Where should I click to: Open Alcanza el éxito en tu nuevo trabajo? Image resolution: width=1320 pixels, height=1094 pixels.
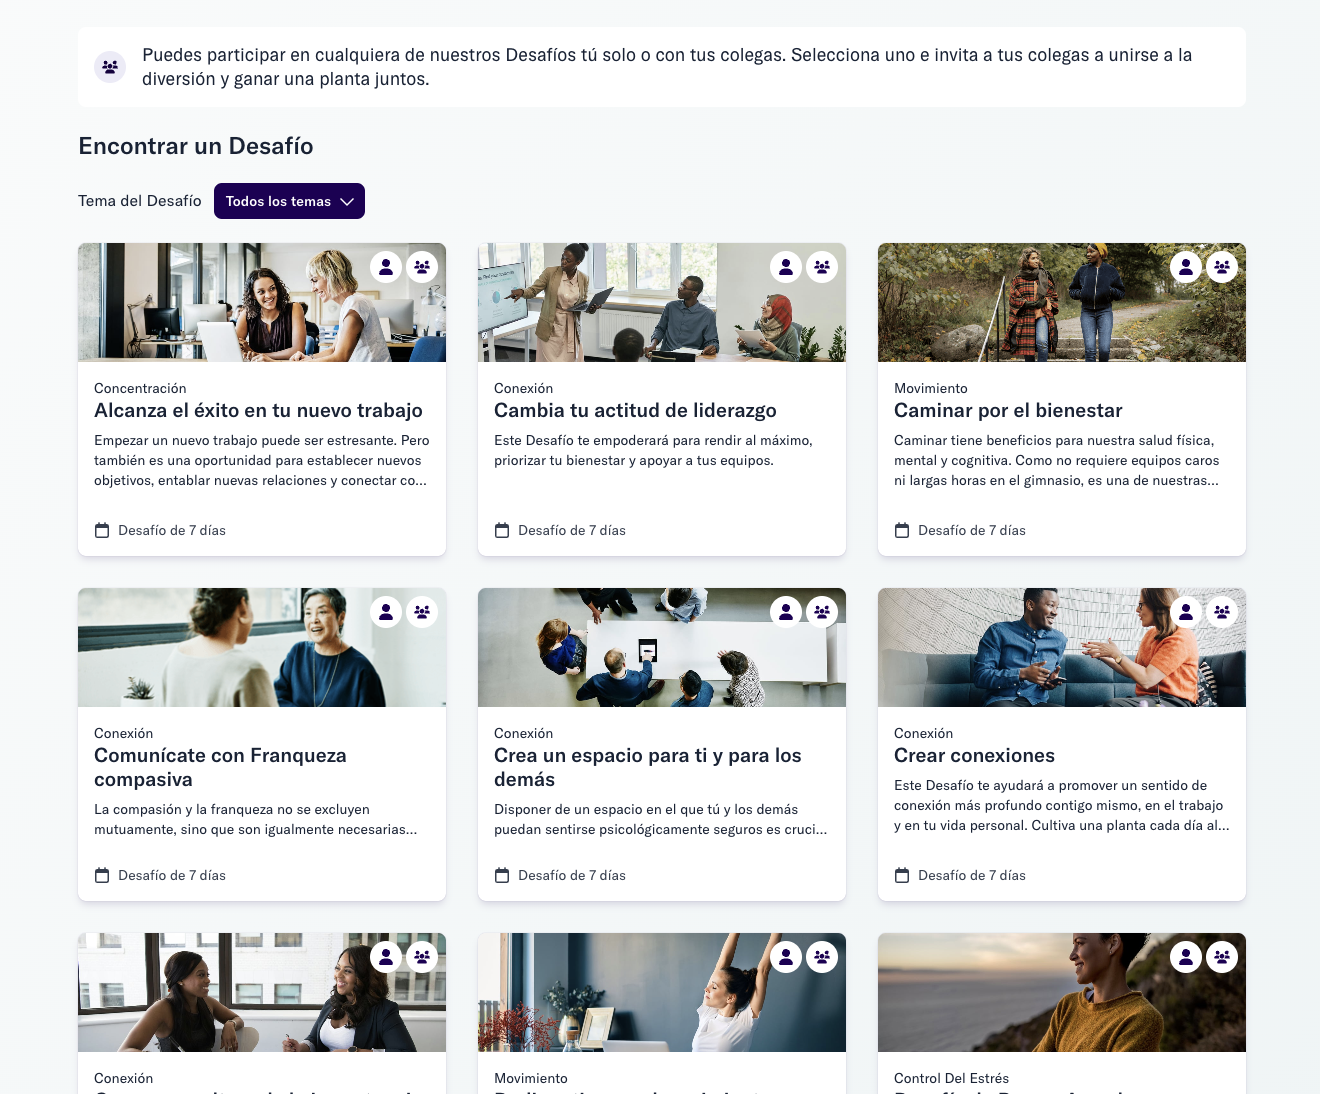[x=258, y=410]
